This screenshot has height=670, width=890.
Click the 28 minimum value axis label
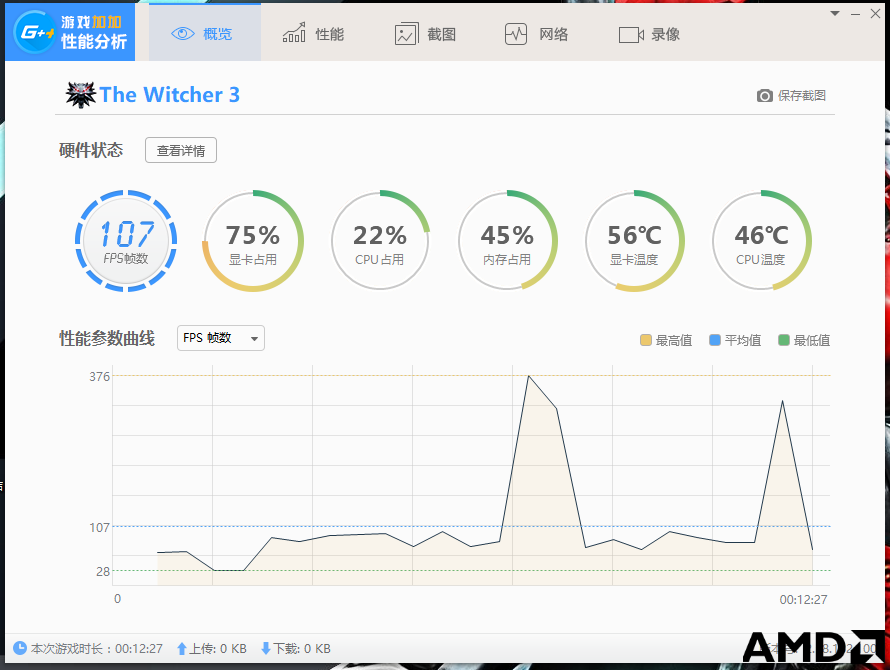click(x=103, y=571)
